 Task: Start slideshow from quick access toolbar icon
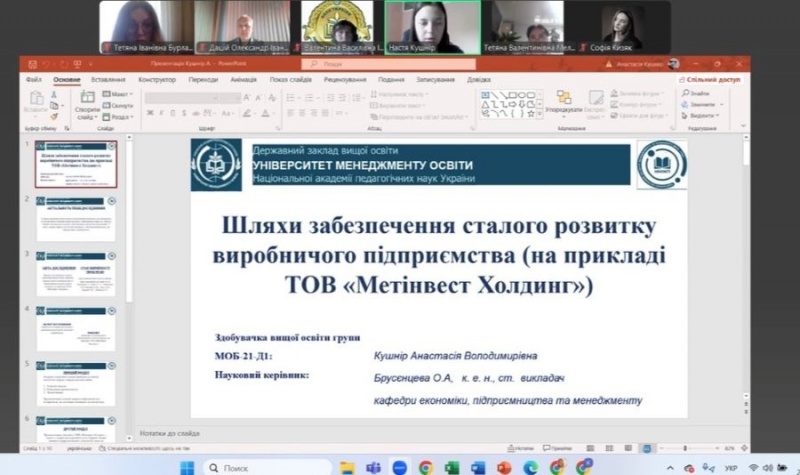(78, 64)
